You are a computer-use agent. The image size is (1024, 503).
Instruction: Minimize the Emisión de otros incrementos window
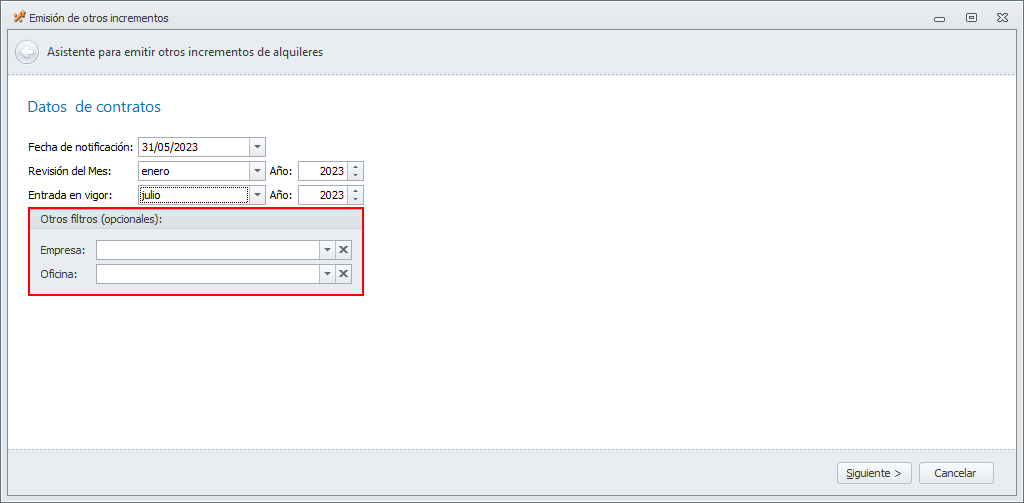(940, 18)
